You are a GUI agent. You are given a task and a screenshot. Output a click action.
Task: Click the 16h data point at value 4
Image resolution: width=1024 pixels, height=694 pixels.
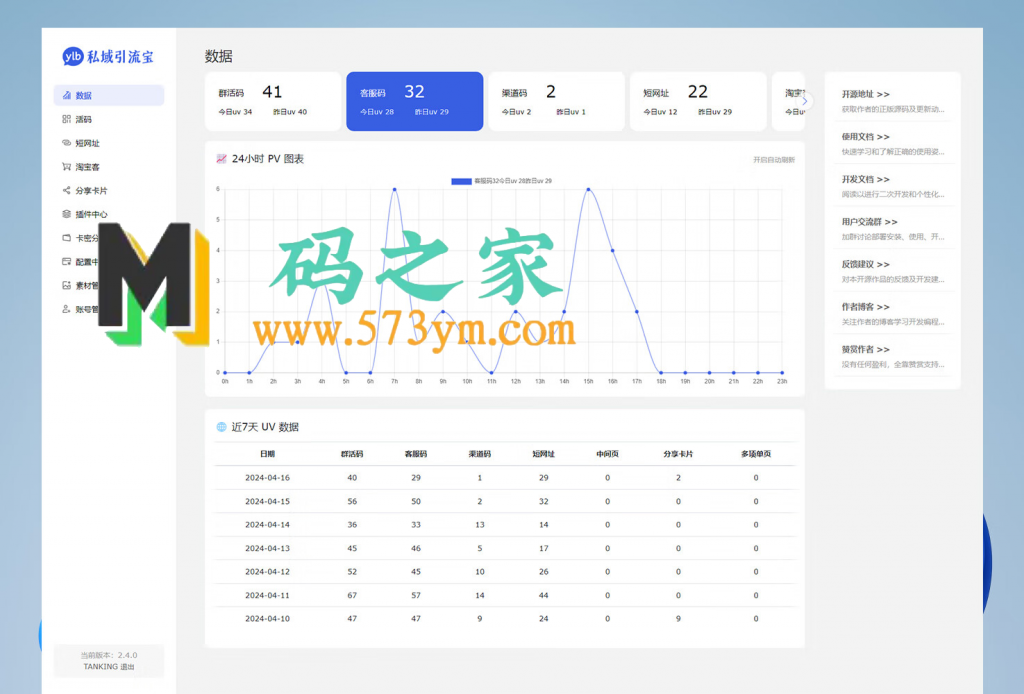pos(613,250)
